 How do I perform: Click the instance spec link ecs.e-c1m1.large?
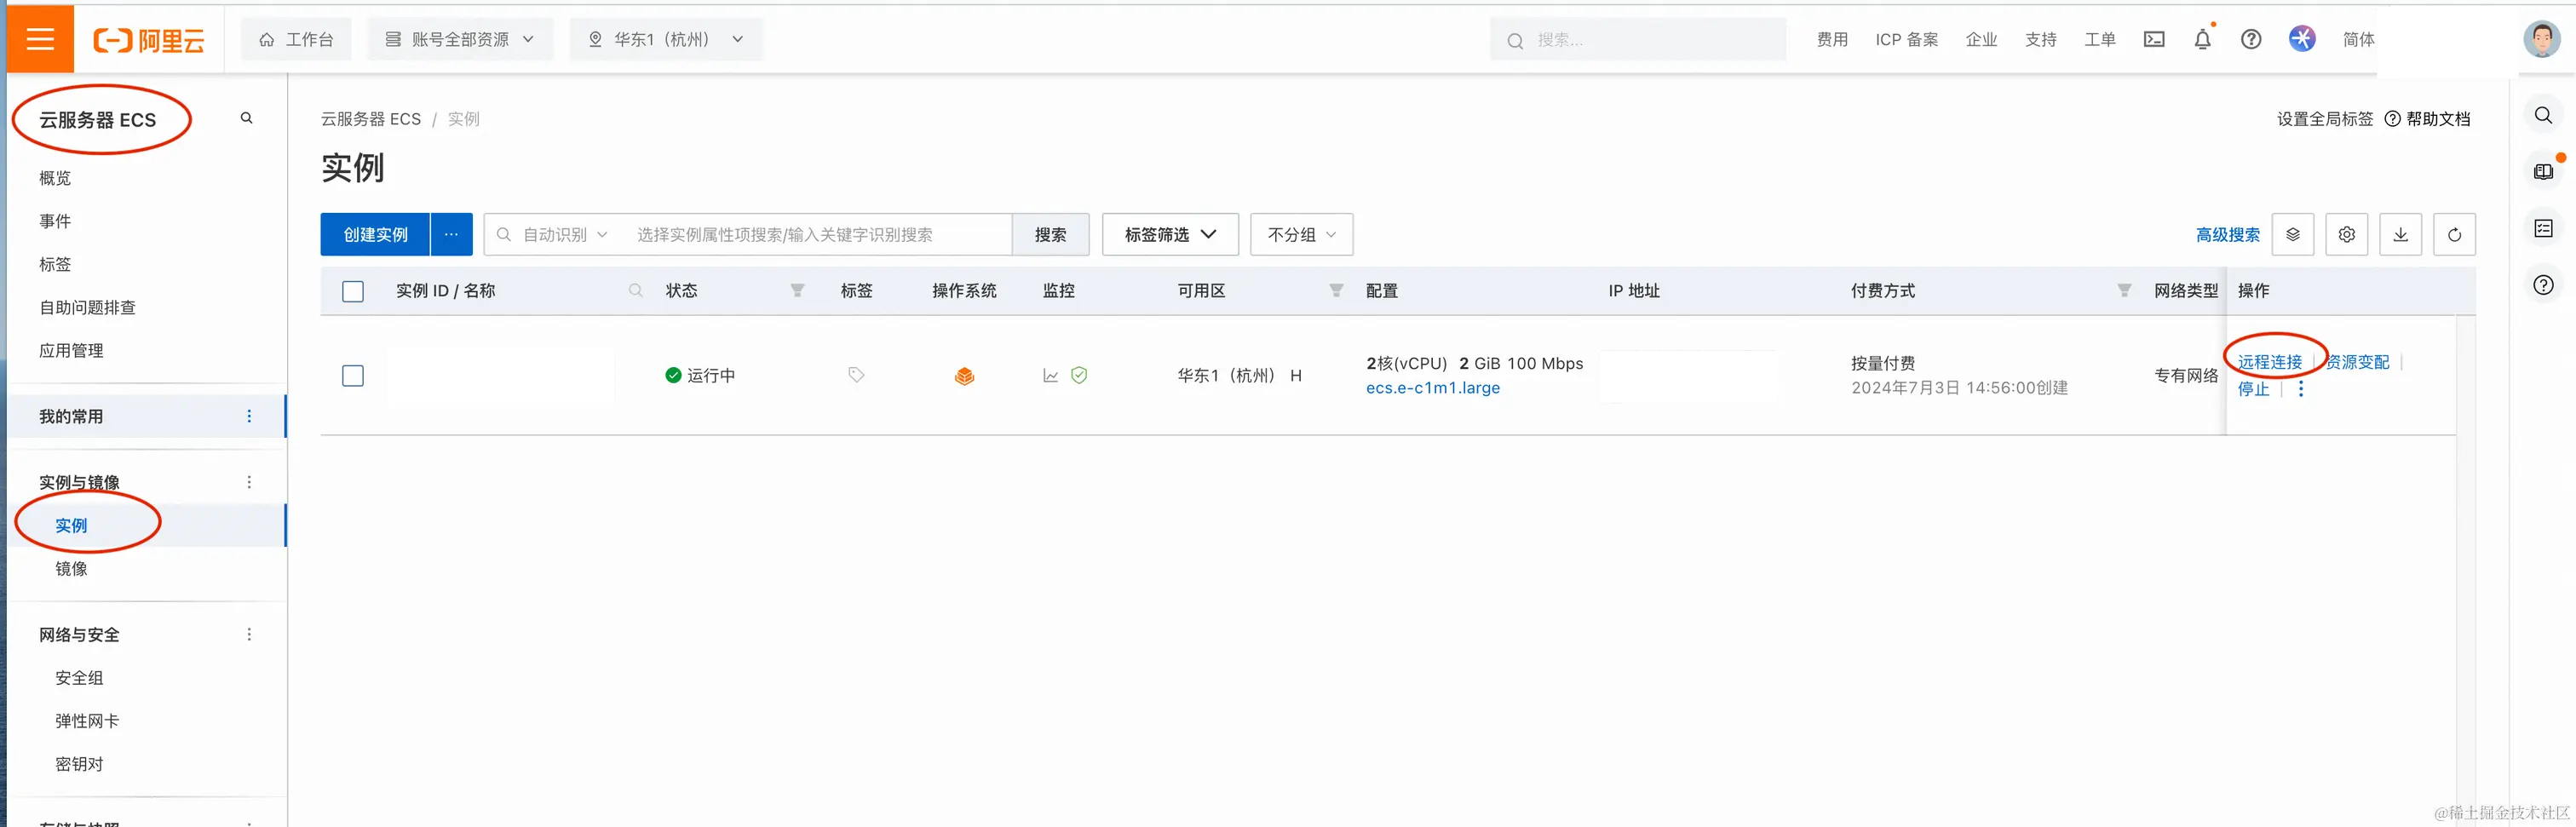[x=1433, y=388]
